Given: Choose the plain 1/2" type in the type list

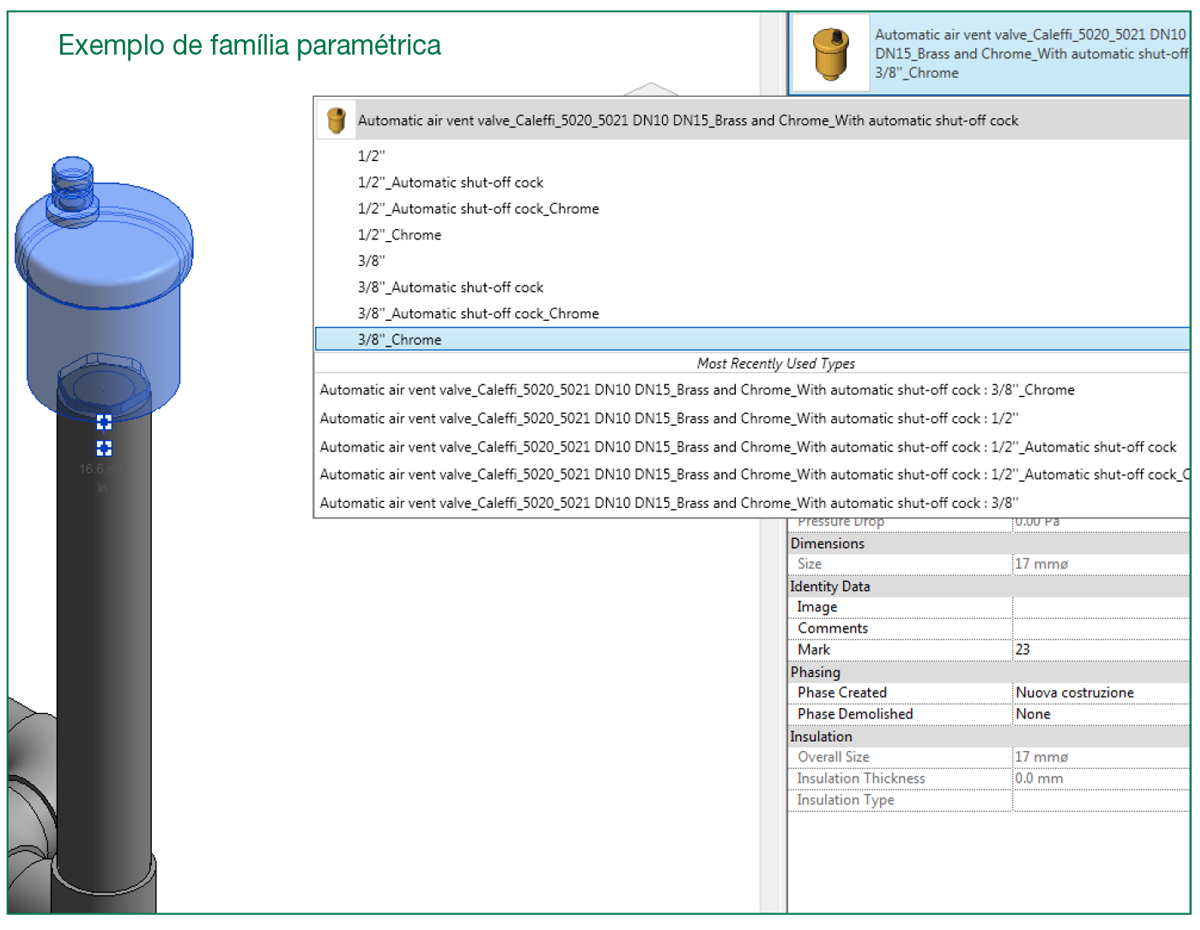Looking at the screenshot, I should [x=372, y=157].
